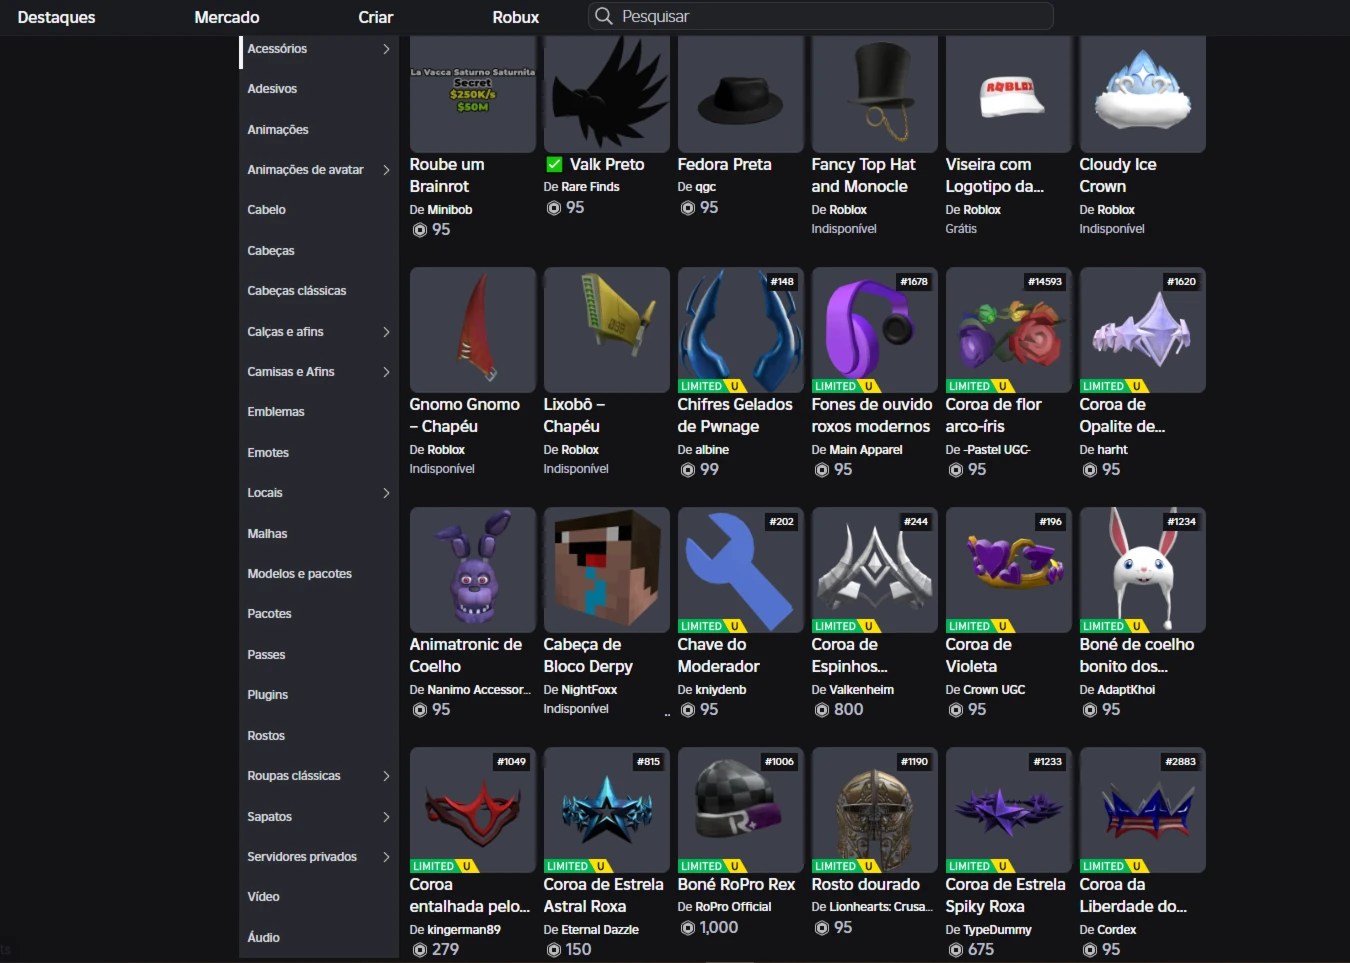Open the Robux tab
This screenshot has width=1350, height=963.
(516, 17)
